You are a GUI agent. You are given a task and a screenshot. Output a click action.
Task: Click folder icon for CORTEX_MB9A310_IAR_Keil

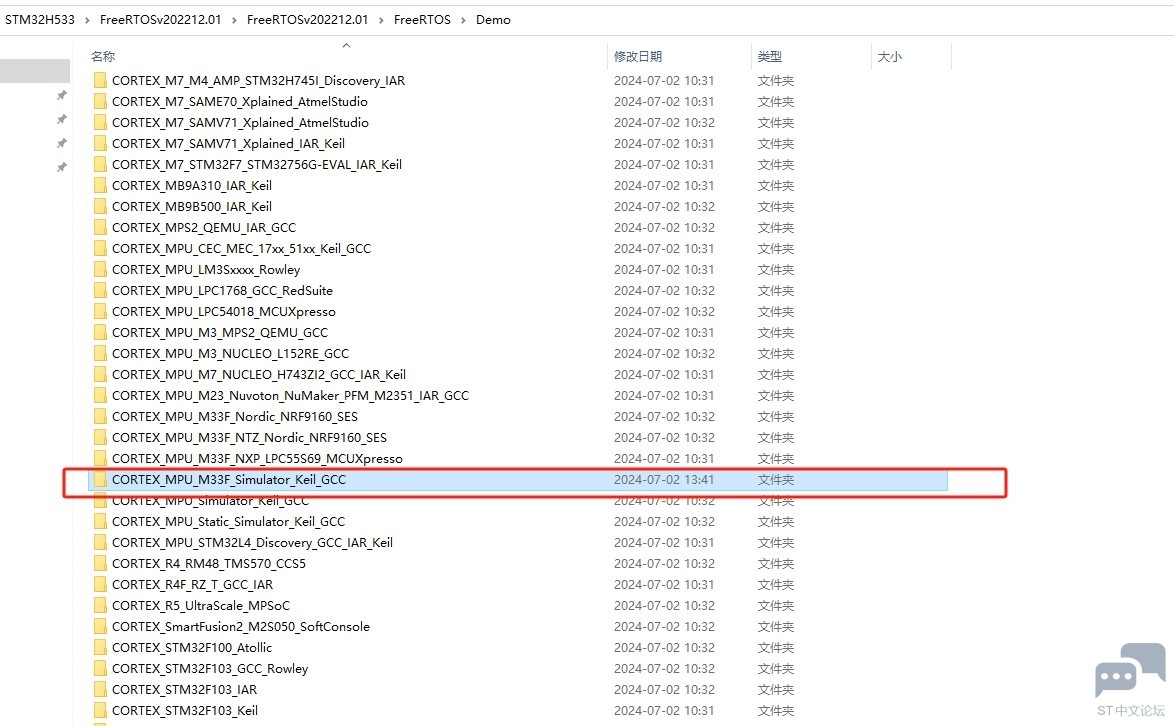tap(100, 186)
